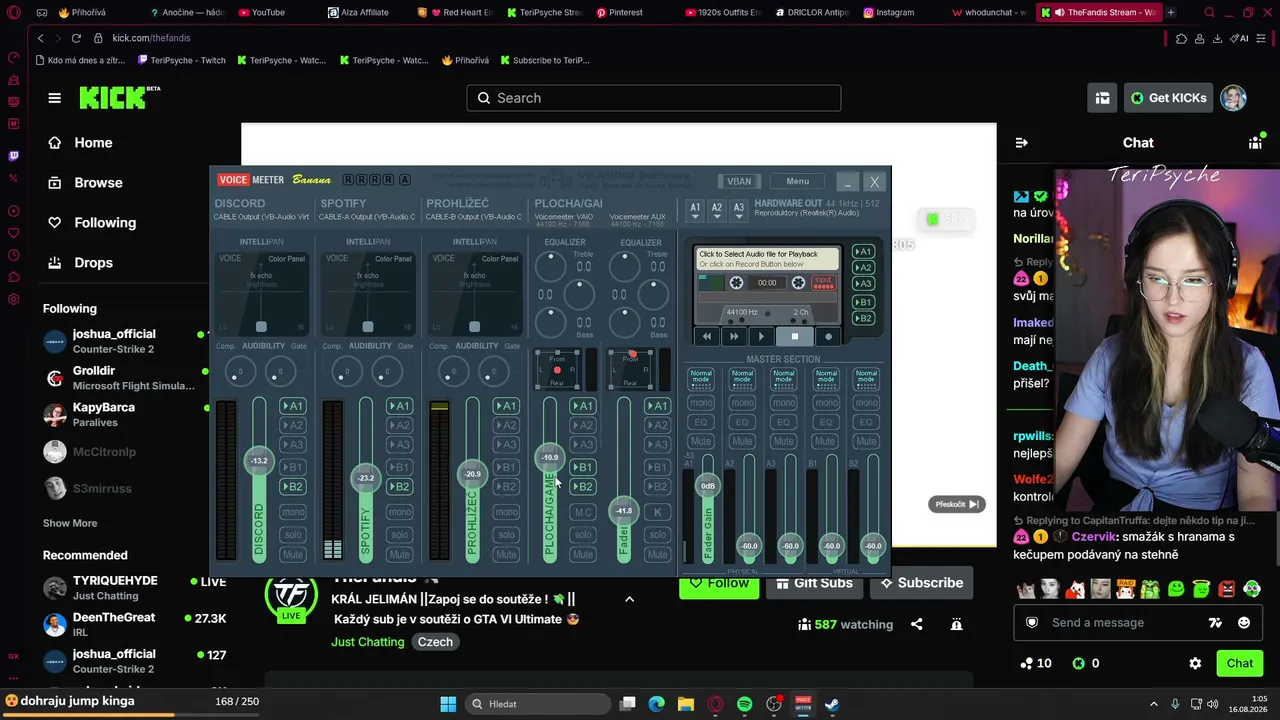Toggle B1 routing on the PLOCHA/GAME strip
The width and height of the screenshot is (1280, 720).
tap(582, 467)
